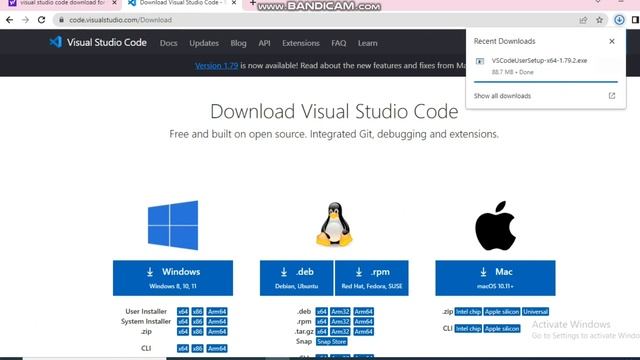640x360 pixels.
Task: Close the Recent Downloads popup
Action: click(611, 41)
